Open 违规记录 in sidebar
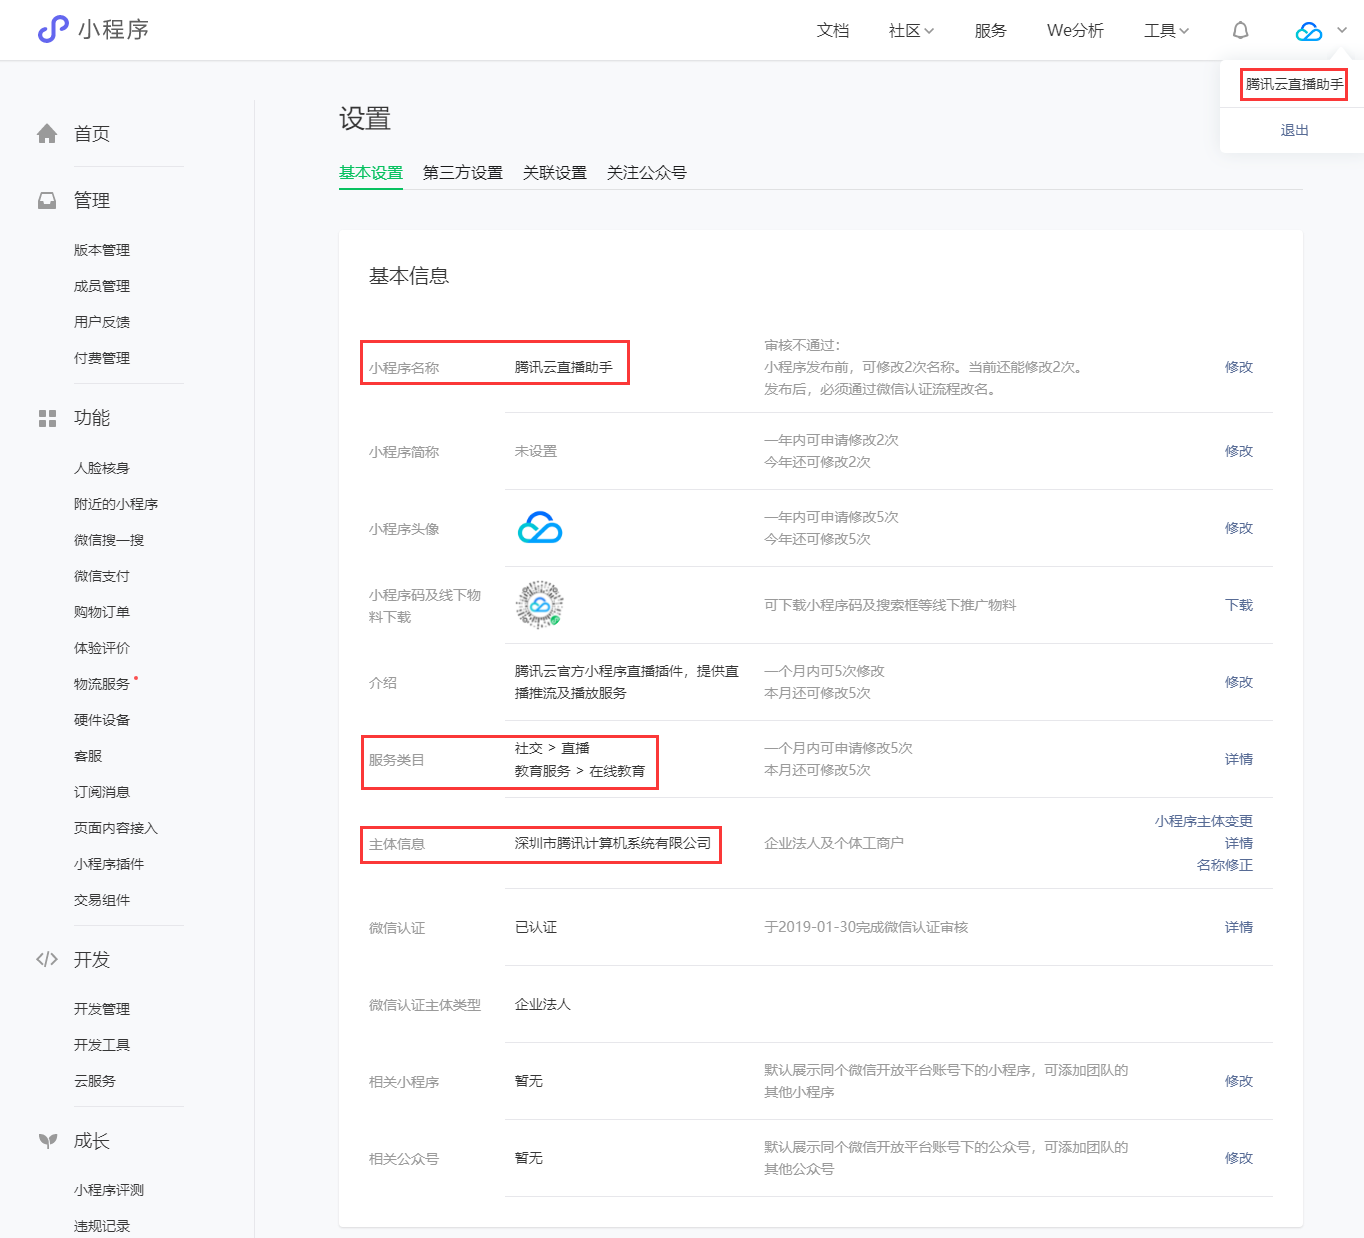This screenshot has width=1364, height=1238. (x=102, y=1226)
